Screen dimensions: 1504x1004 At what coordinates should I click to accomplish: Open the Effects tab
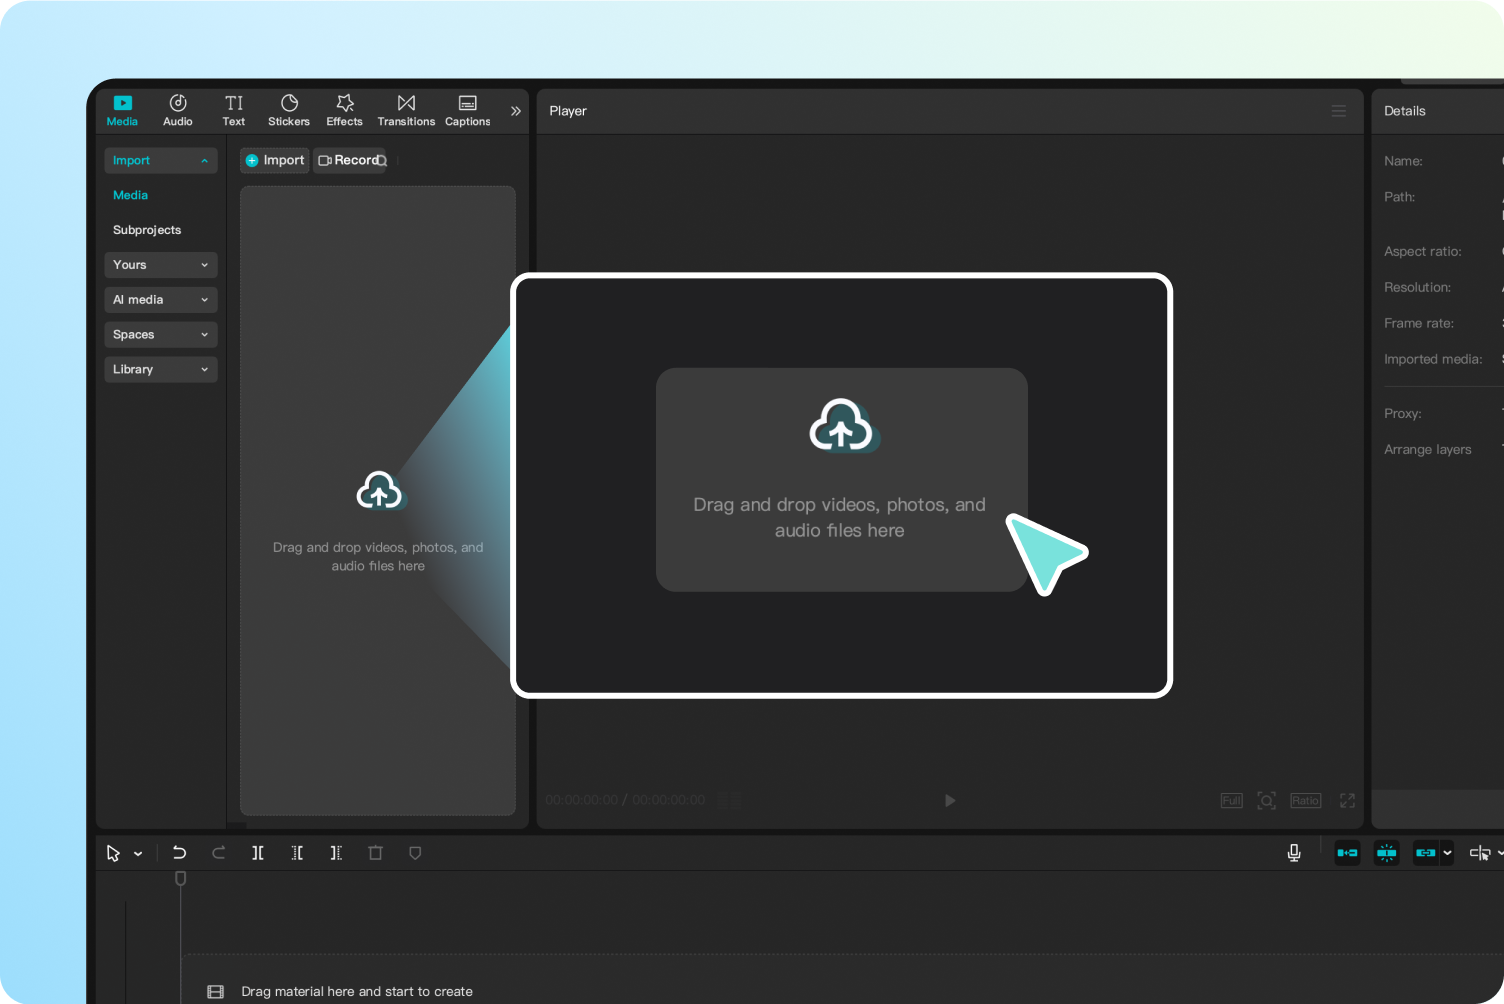(x=345, y=110)
